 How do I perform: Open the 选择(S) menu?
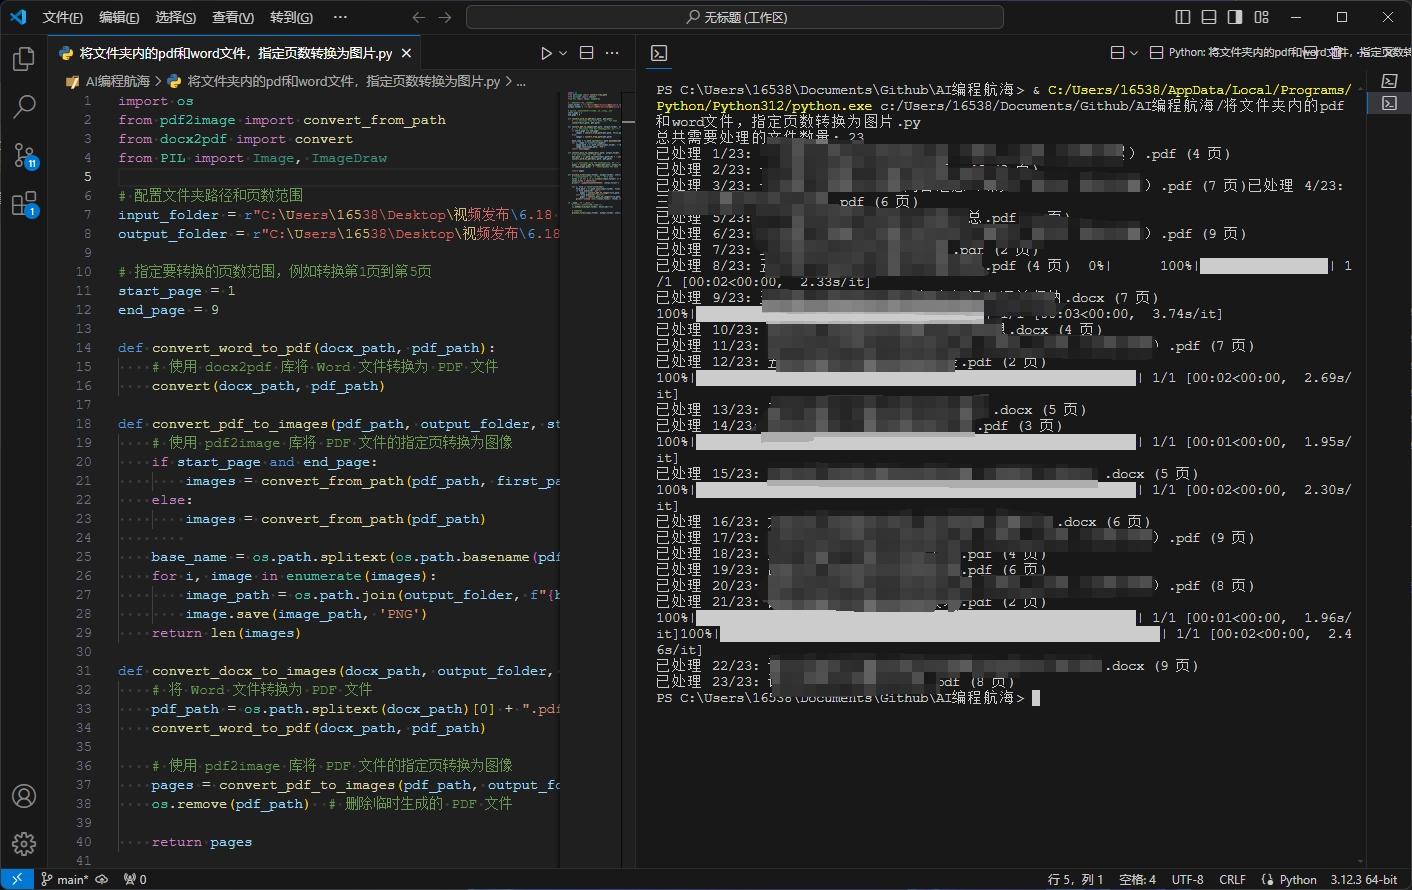[176, 17]
